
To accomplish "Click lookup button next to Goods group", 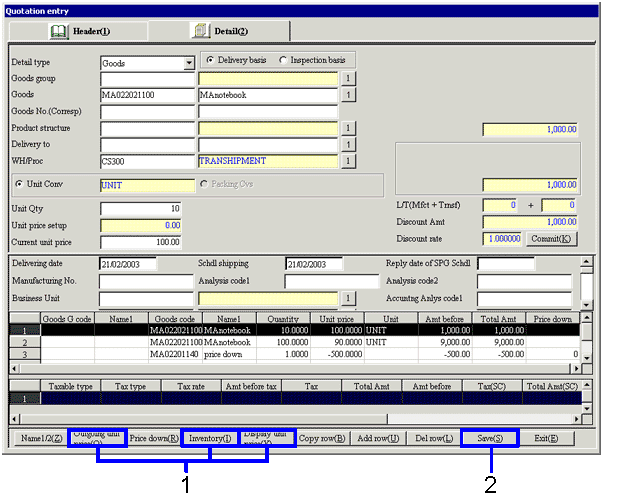I will (349, 78).
